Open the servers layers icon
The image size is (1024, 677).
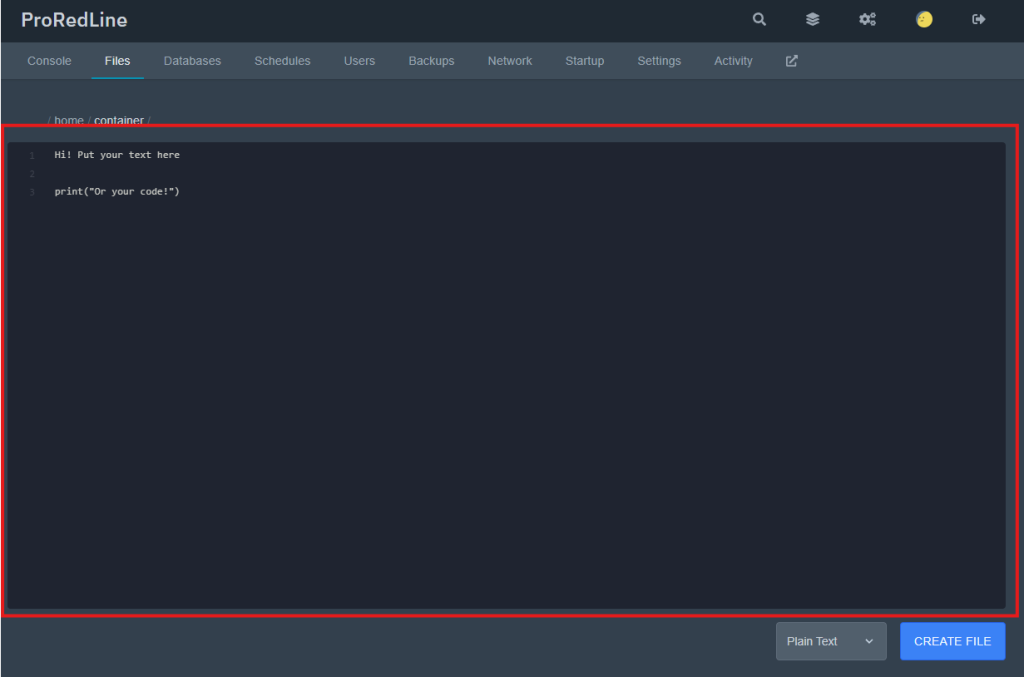point(812,20)
